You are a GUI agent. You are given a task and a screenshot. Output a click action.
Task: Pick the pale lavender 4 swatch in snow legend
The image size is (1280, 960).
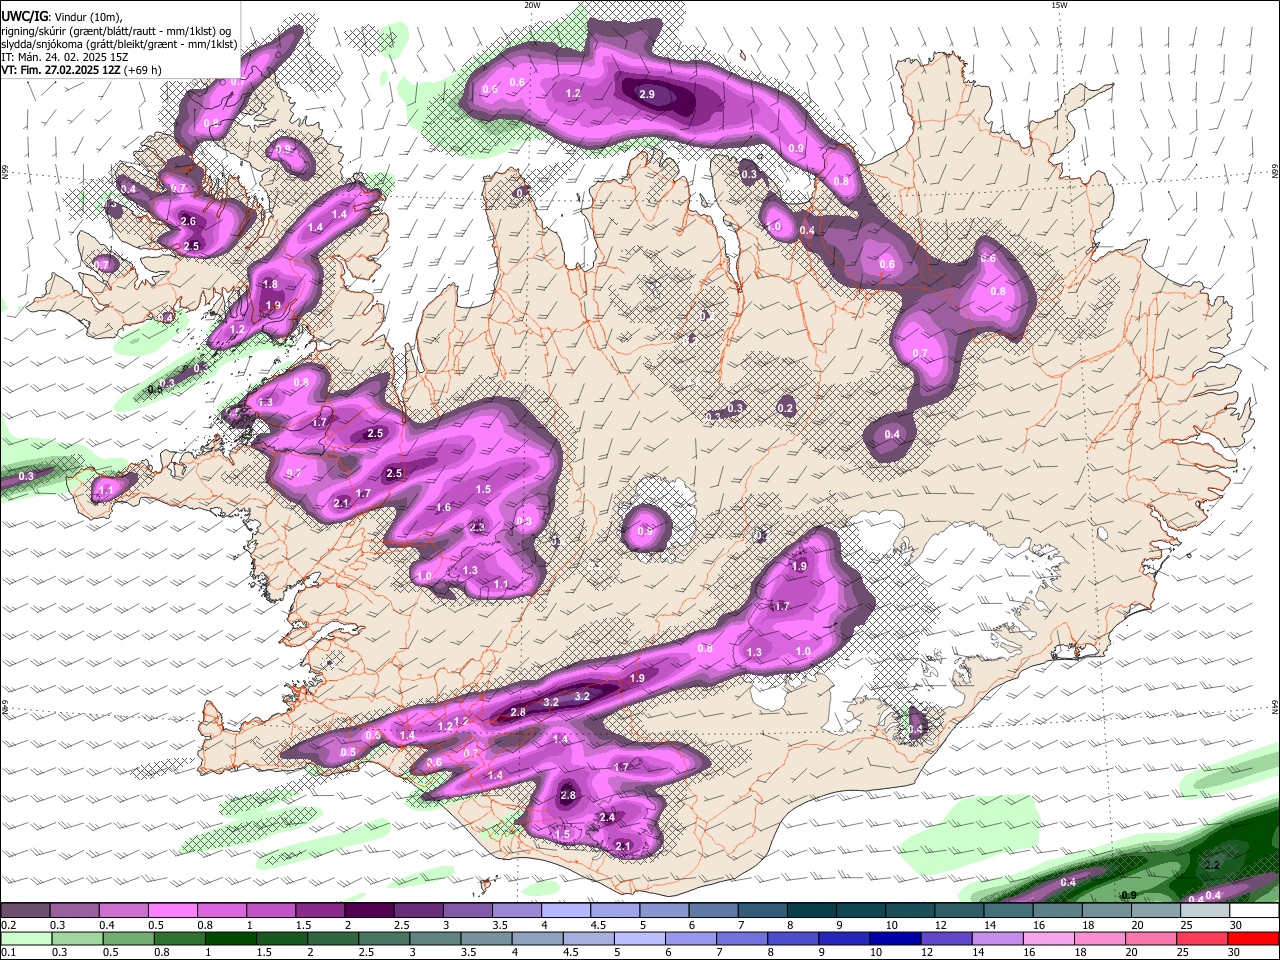click(x=564, y=911)
